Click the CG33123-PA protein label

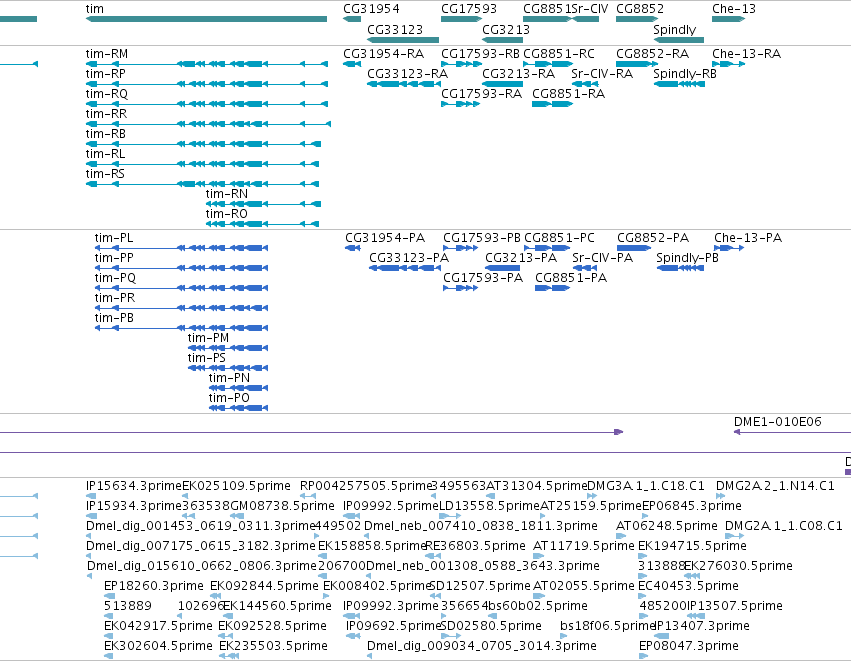click(409, 258)
